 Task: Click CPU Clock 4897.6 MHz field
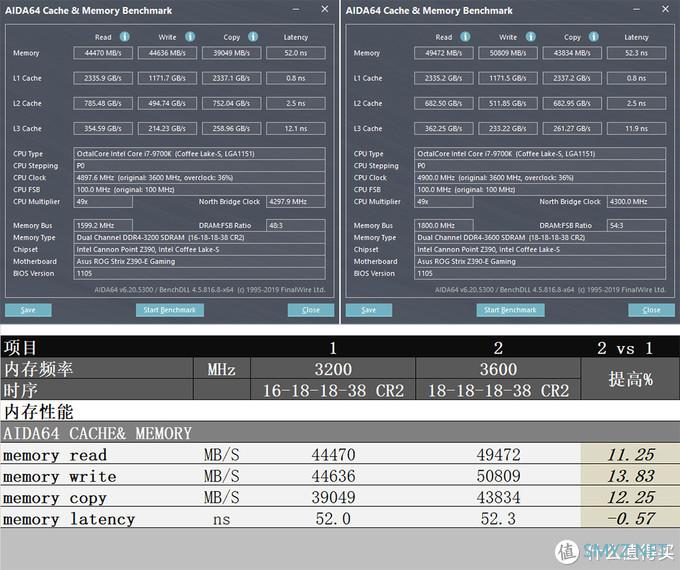click(x=199, y=178)
